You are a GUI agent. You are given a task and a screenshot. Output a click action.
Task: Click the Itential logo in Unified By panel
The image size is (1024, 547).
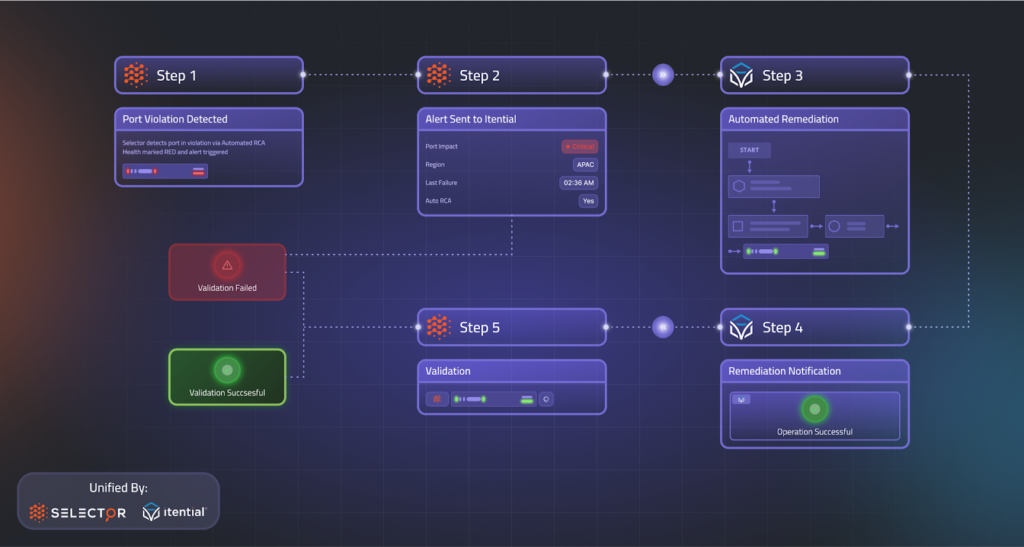174,512
